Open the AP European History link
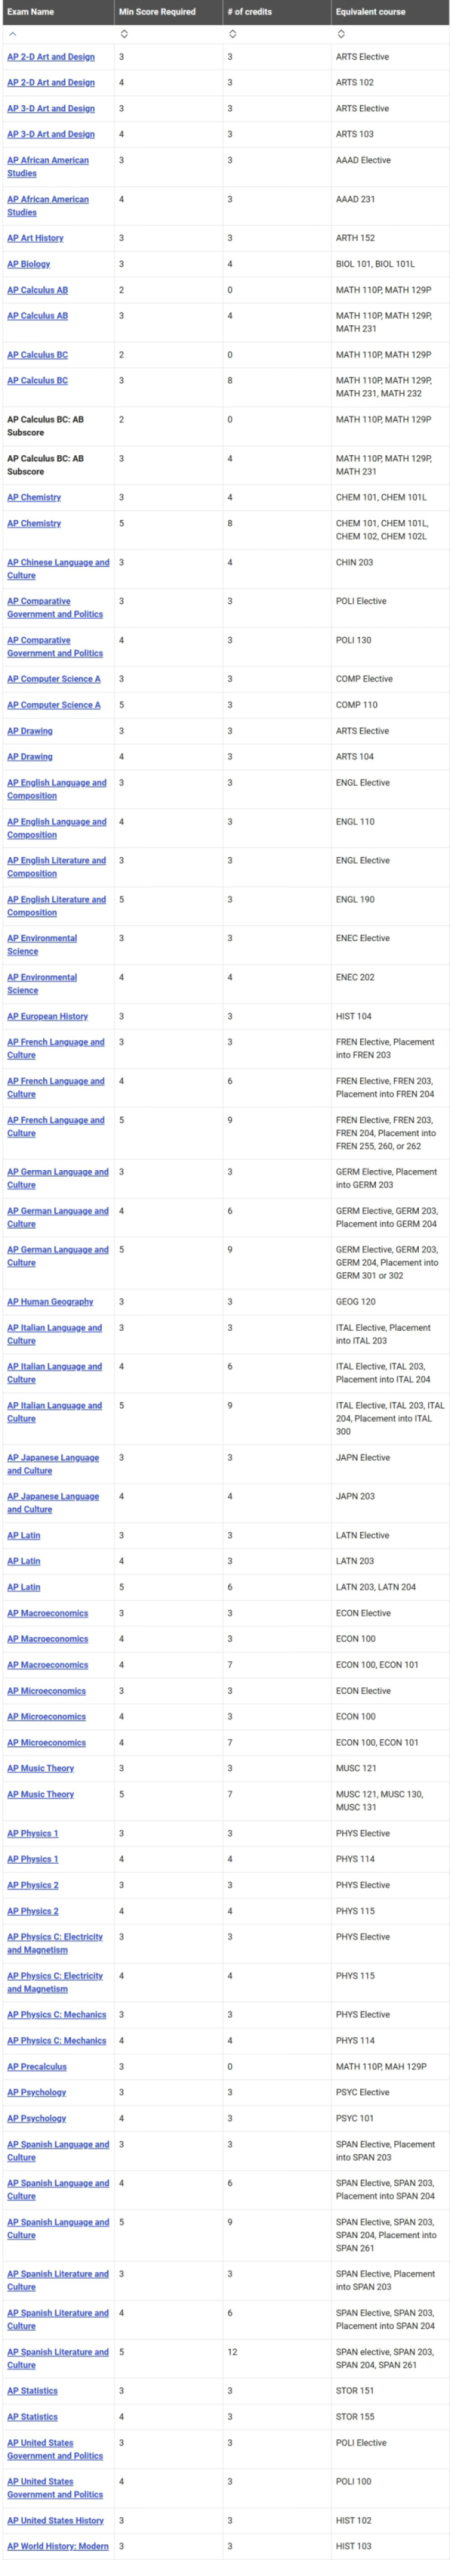Image resolution: width=453 pixels, height=2560 pixels. pos(47,1016)
